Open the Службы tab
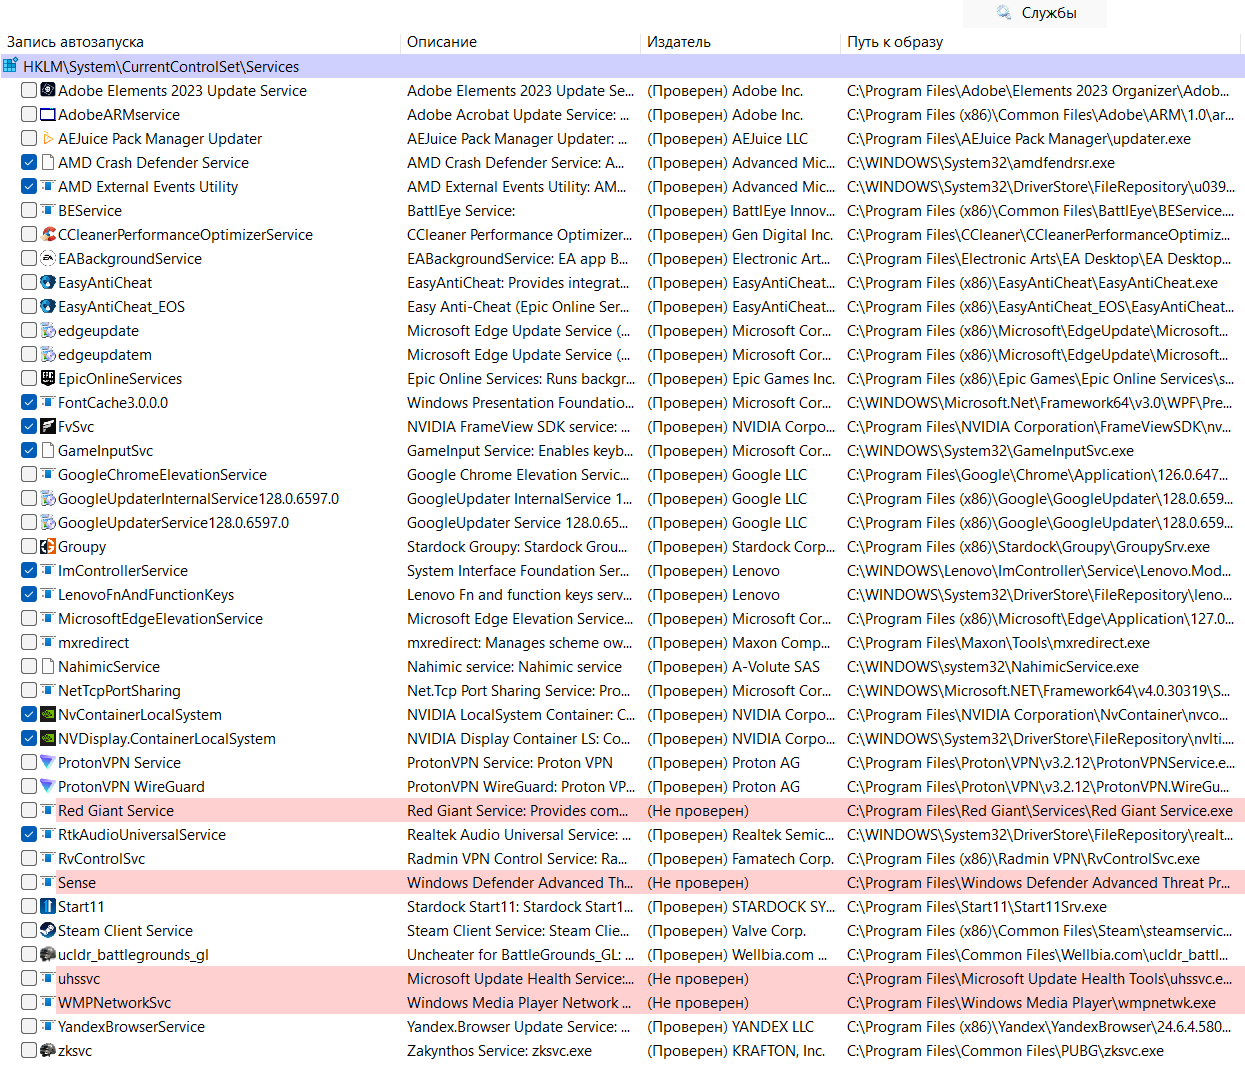The image size is (1245, 1068). (1035, 13)
